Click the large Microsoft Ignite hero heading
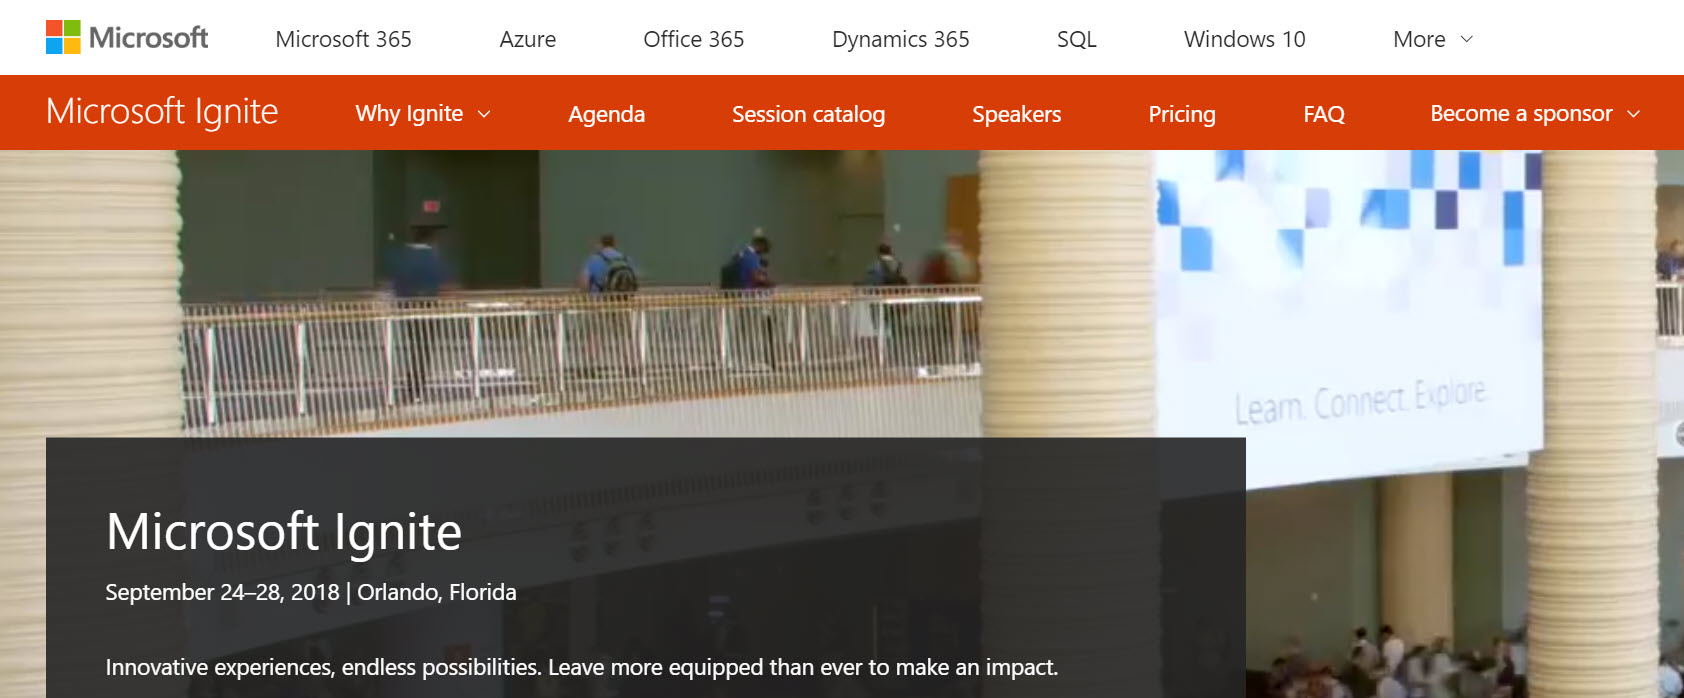The image size is (1684, 698). pos(284,532)
